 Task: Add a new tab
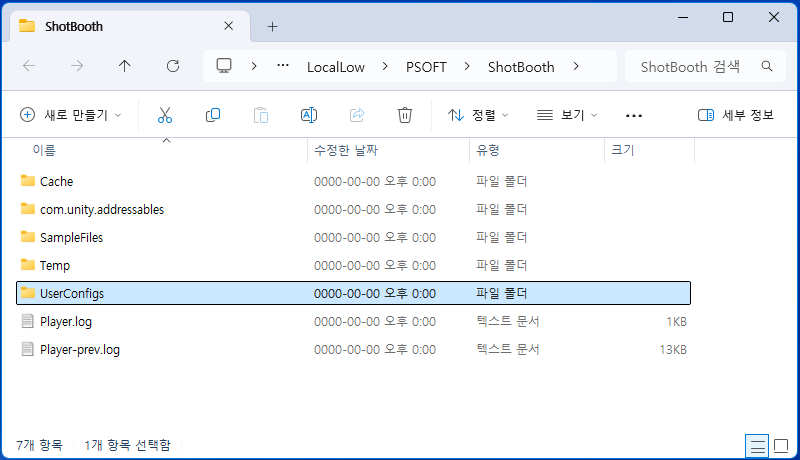pyautogui.click(x=272, y=26)
